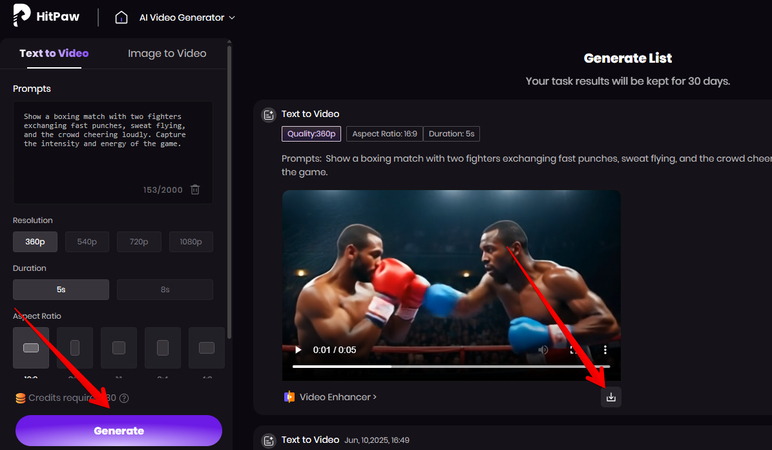
Task: Select the last, shorter landscape aspect ratio
Action: click(x=206, y=348)
